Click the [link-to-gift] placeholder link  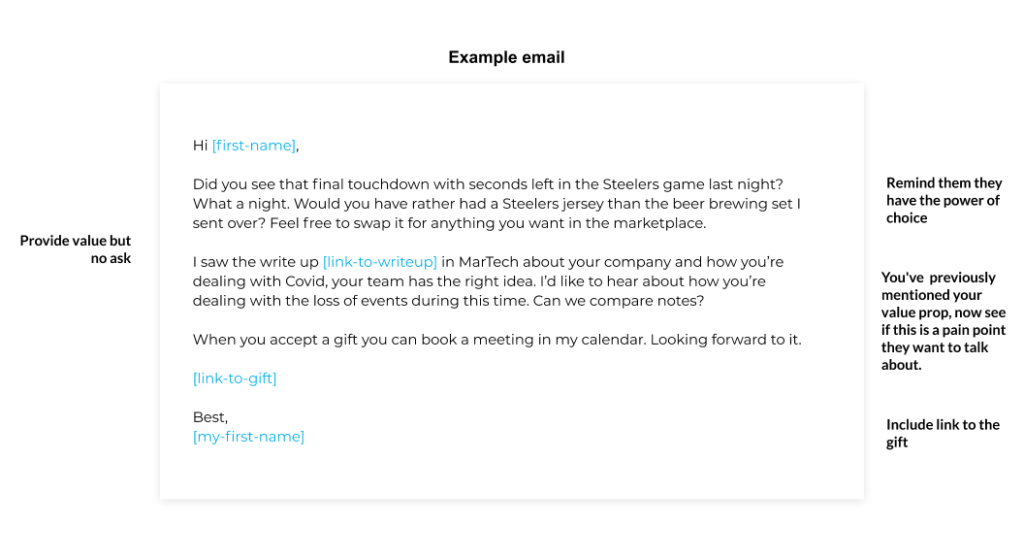click(234, 378)
